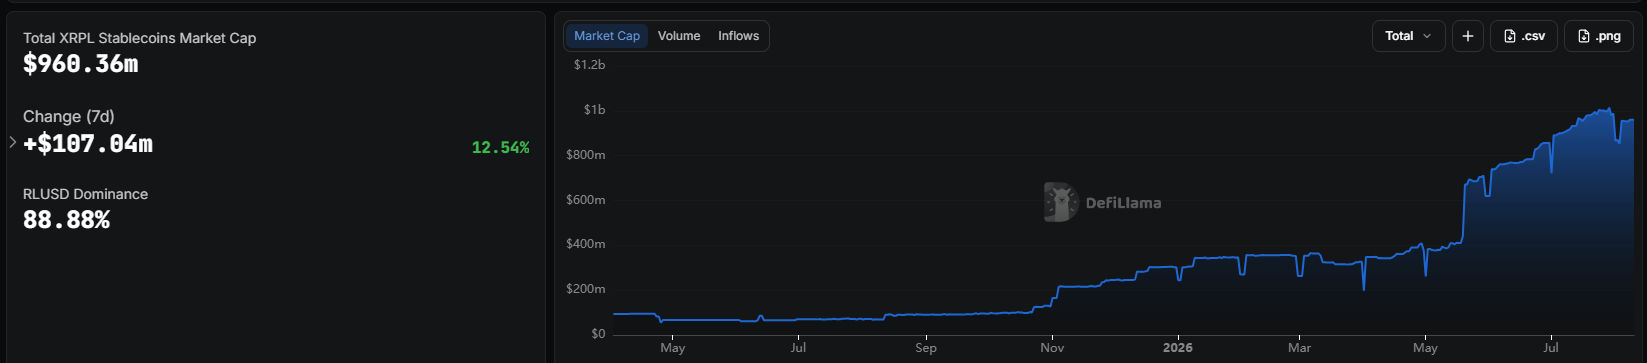Select the 12.54% change percentage
The width and height of the screenshot is (1647, 363).
[x=500, y=148]
